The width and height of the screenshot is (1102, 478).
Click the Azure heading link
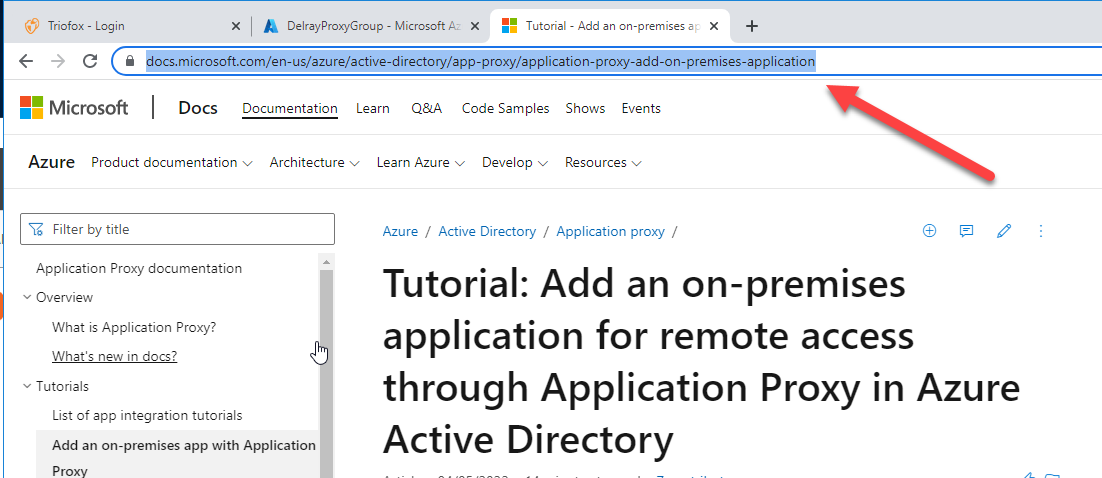click(51, 162)
